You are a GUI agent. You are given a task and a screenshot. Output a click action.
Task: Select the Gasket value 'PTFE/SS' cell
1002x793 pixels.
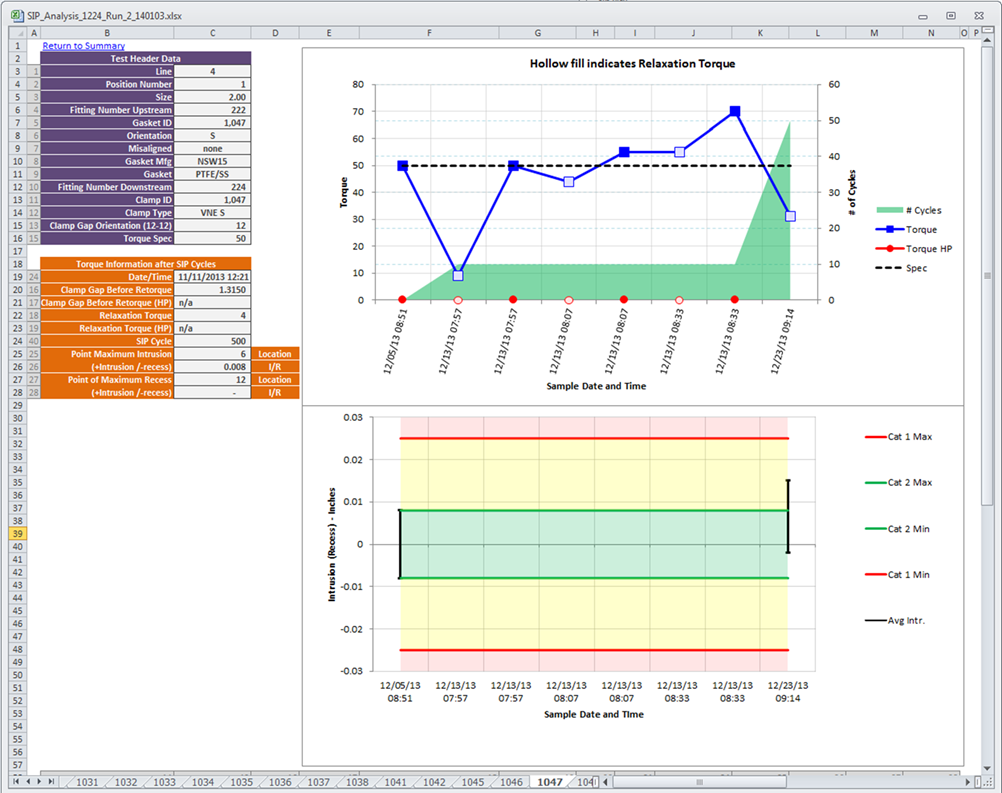click(212, 174)
